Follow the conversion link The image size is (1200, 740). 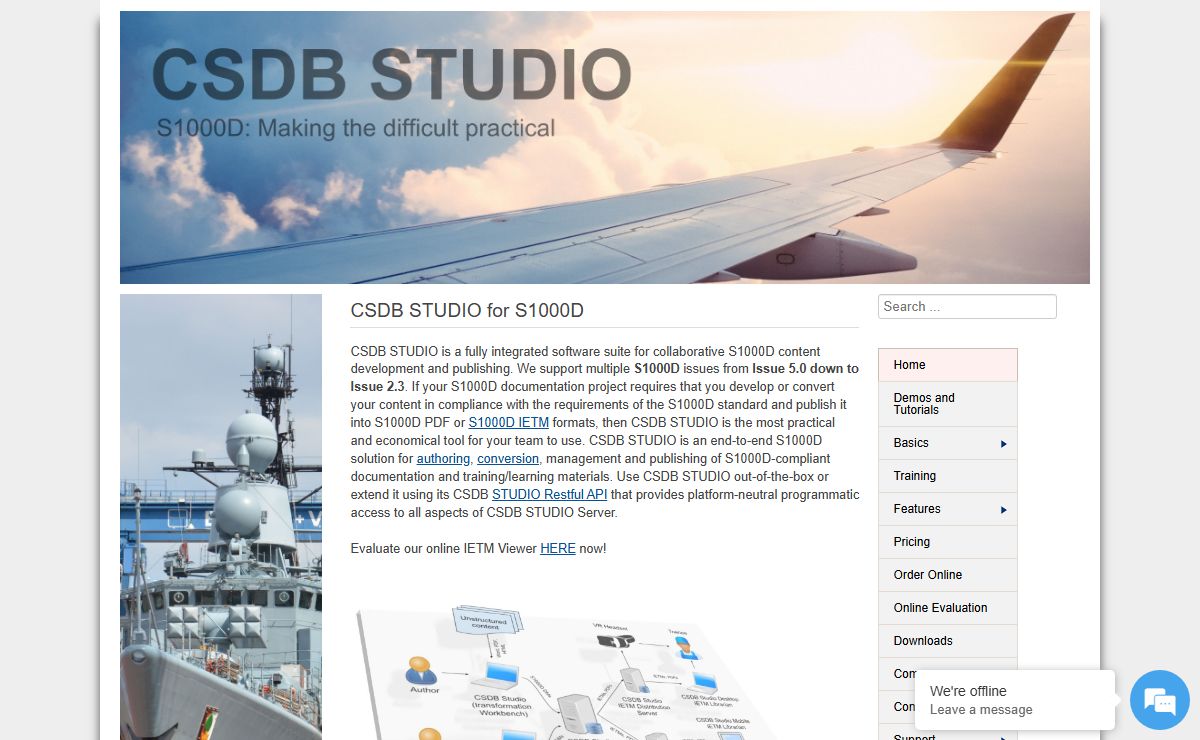point(508,459)
